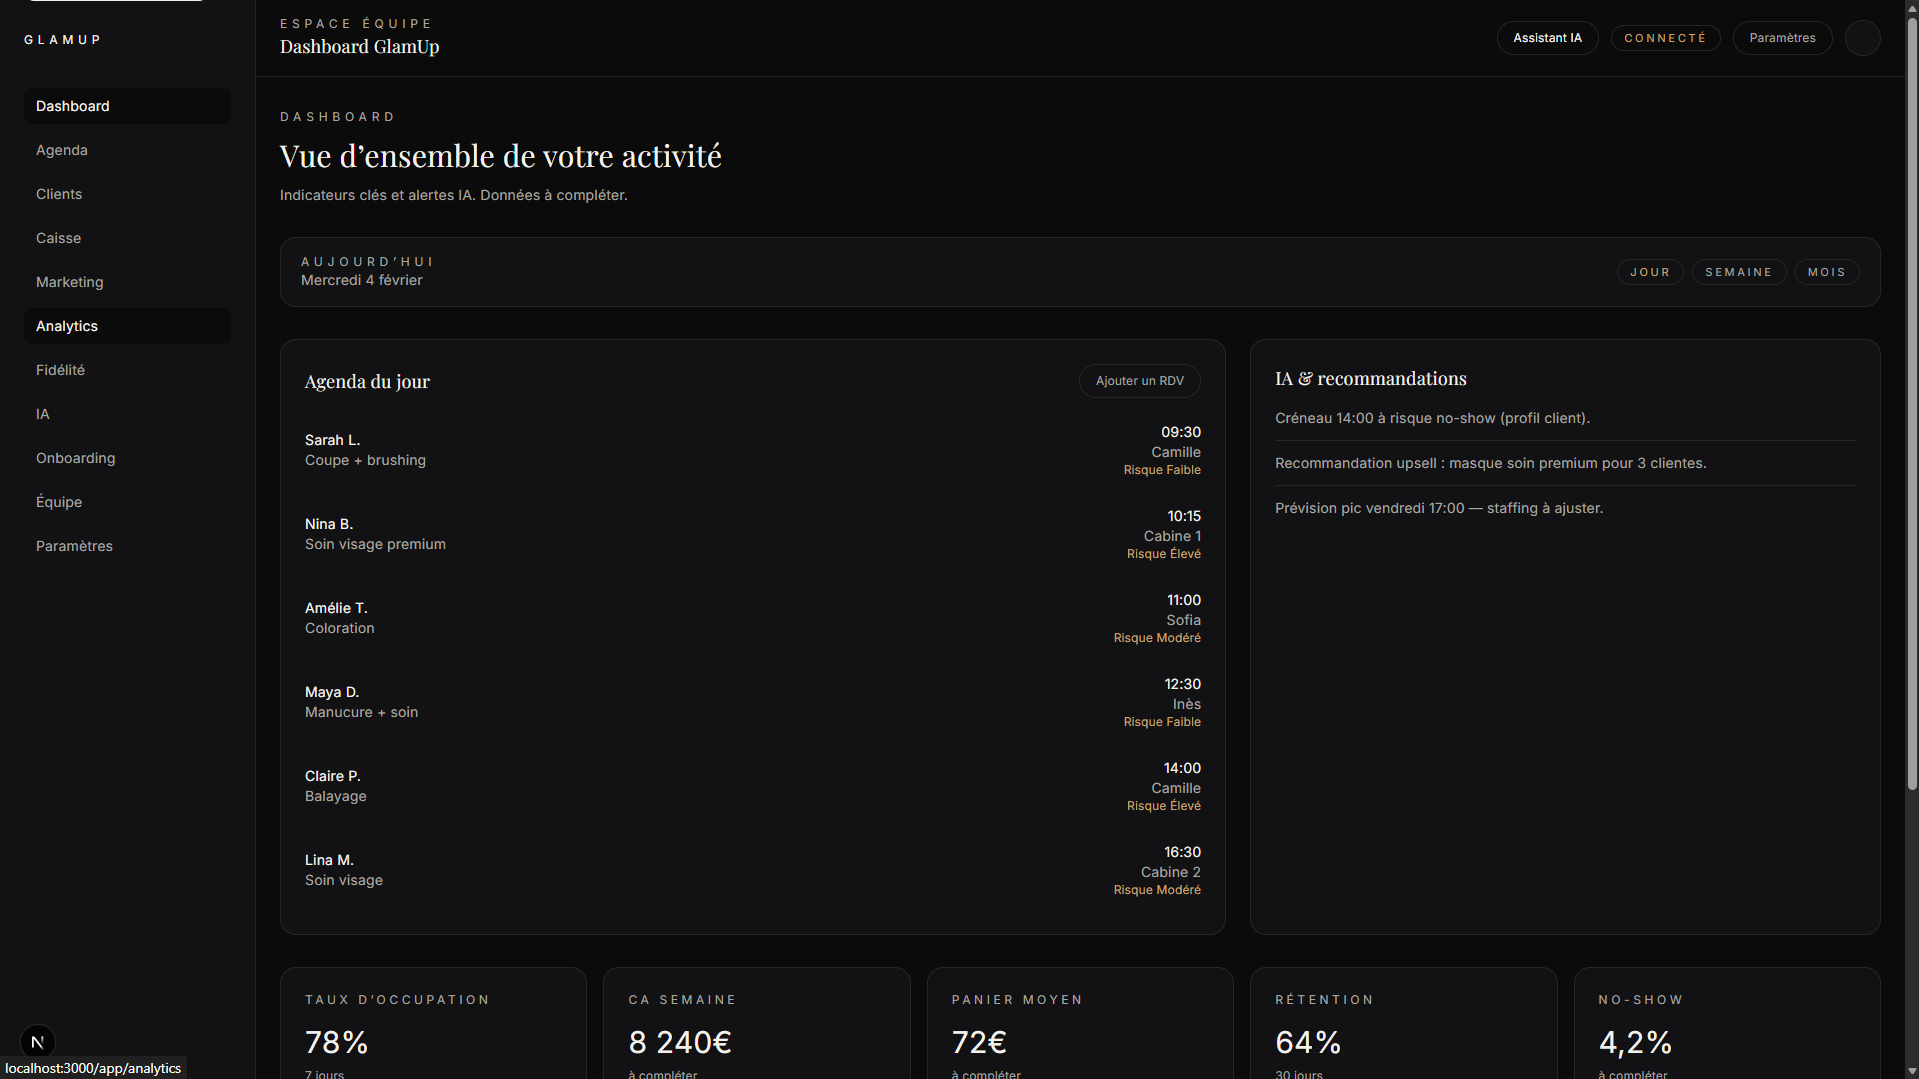Click the round profile avatar button
This screenshot has width=1919, height=1079.
[1862, 38]
